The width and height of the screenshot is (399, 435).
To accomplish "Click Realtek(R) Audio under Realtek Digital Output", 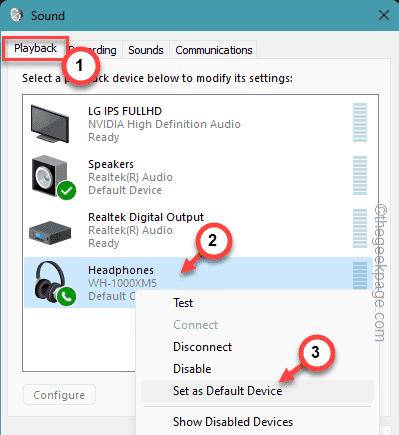I will click(x=130, y=230).
